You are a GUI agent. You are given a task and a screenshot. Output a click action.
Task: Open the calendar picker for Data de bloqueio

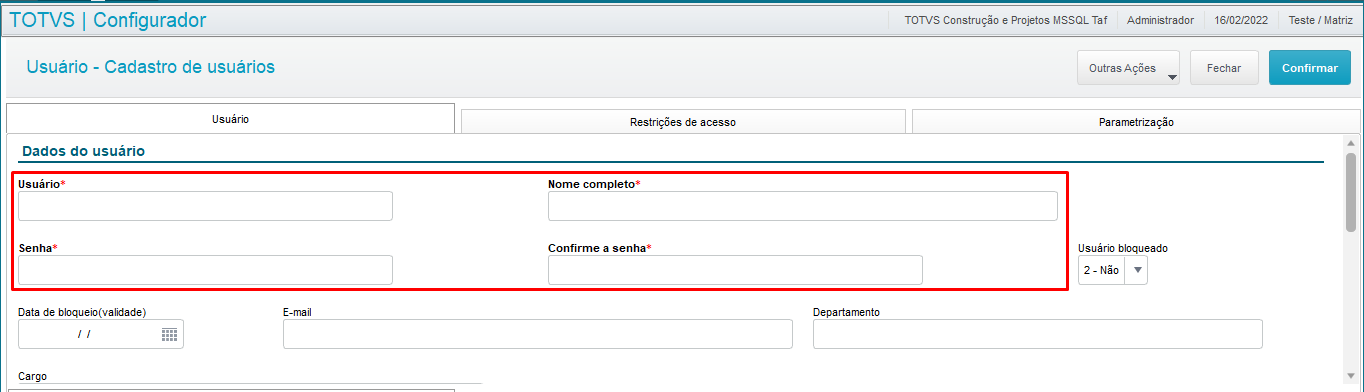(169, 335)
